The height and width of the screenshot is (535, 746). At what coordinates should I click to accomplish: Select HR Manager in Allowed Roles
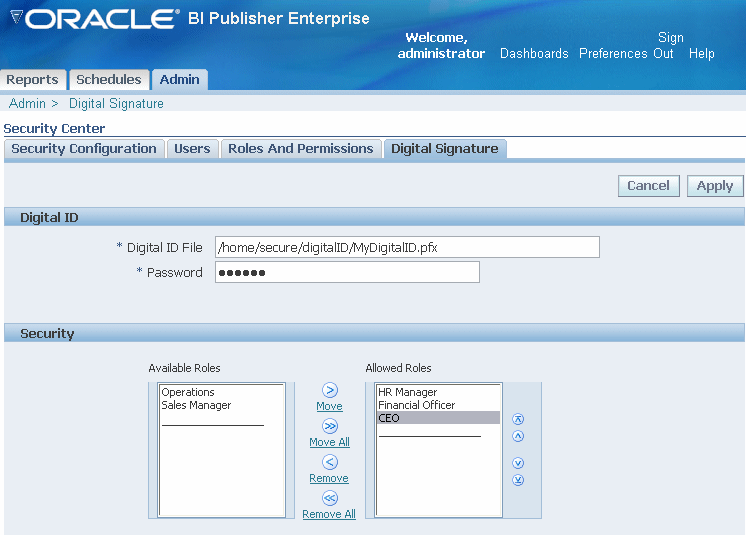[x=438, y=392]
